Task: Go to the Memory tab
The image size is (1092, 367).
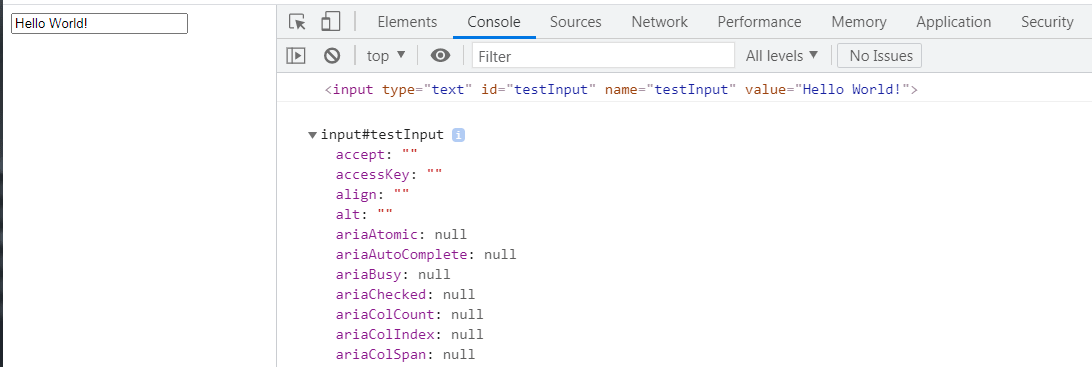Action: coord(859,22)
